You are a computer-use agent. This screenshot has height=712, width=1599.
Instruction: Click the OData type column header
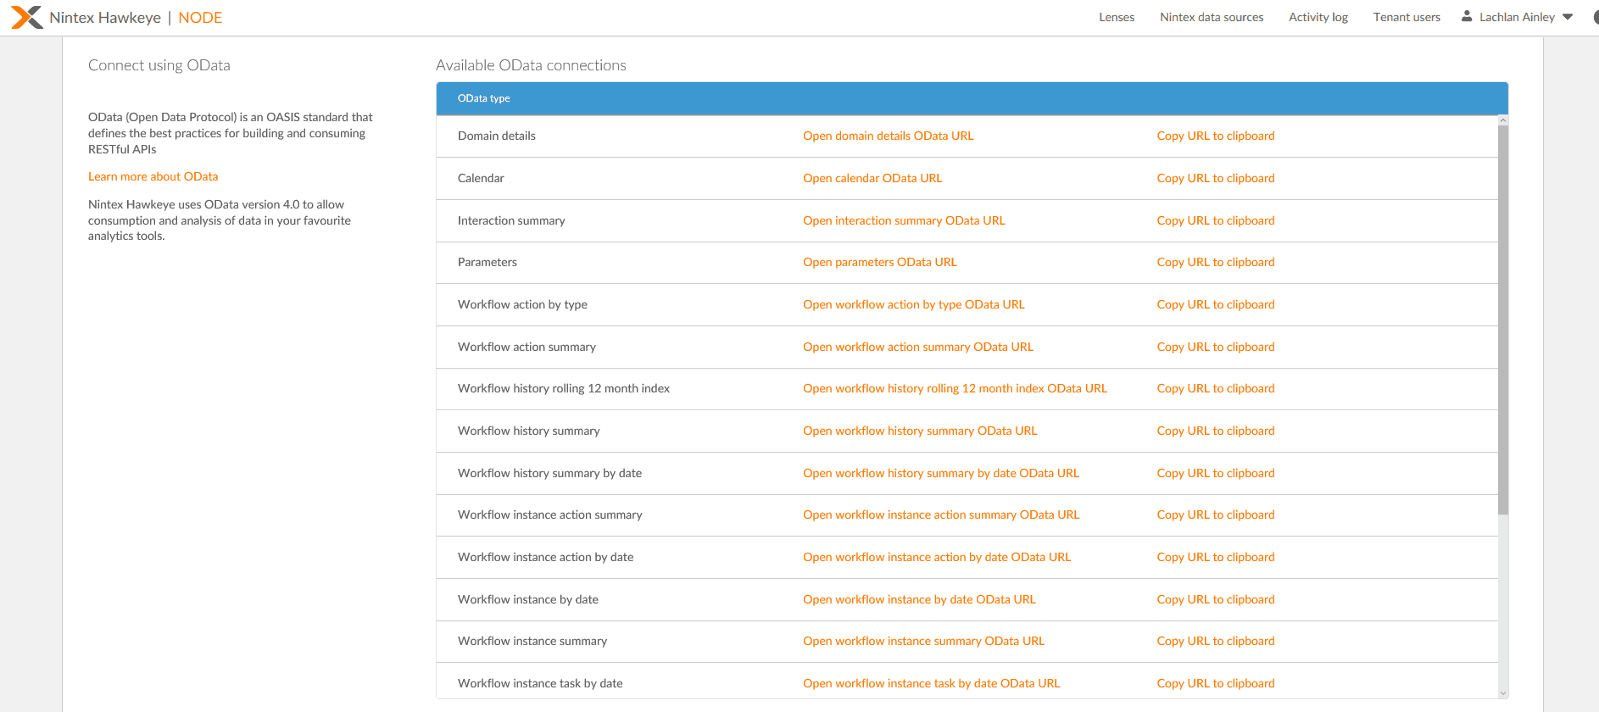tap(484, 98)
